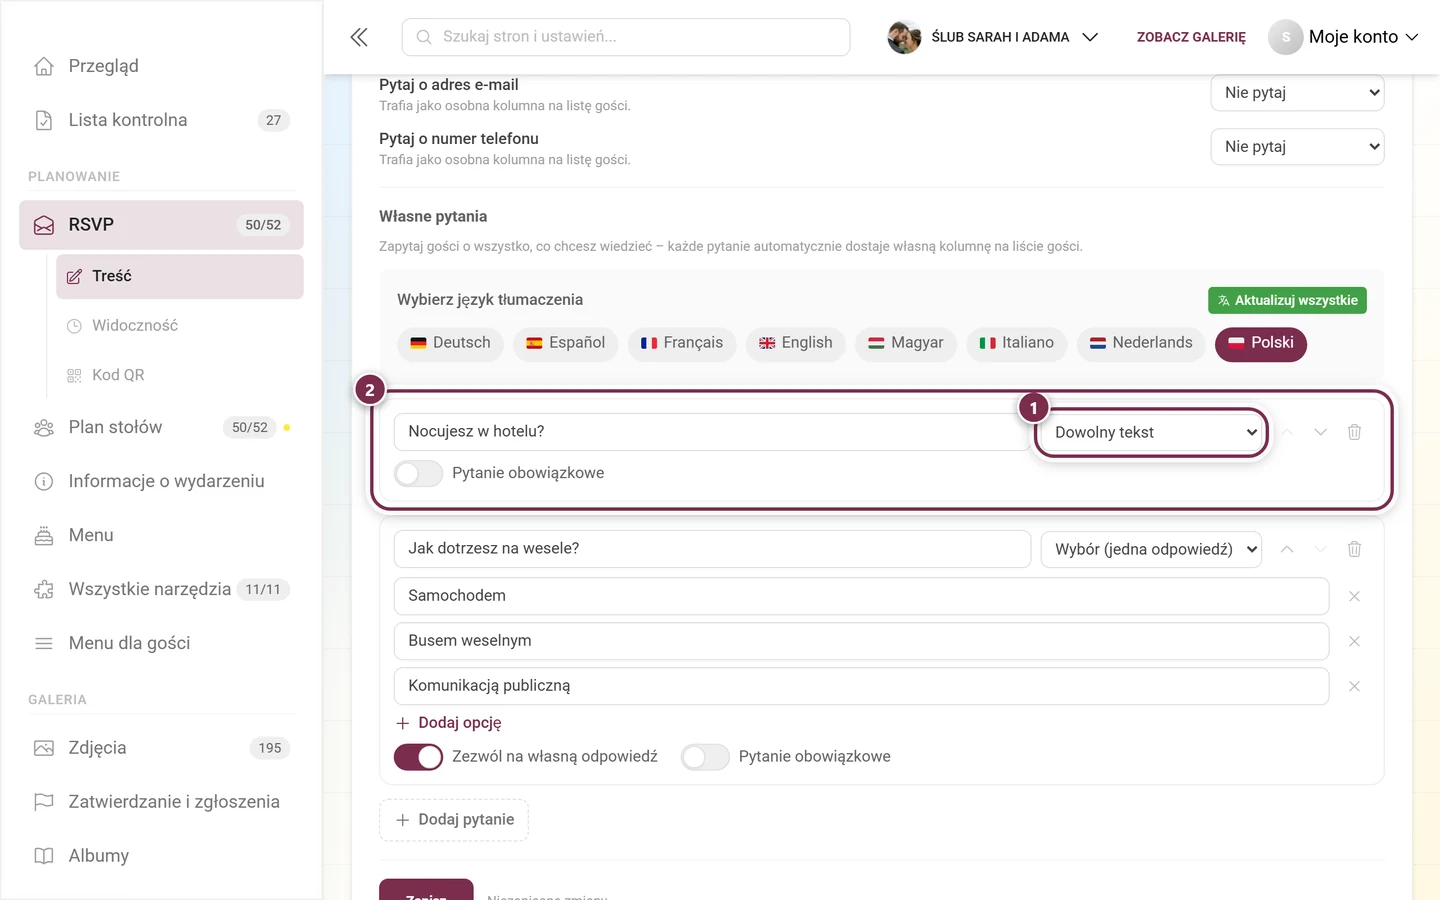Click 'Dodaj pytanie' to add a question
This screenshot has height=900, width=1440.
point(454,820)
